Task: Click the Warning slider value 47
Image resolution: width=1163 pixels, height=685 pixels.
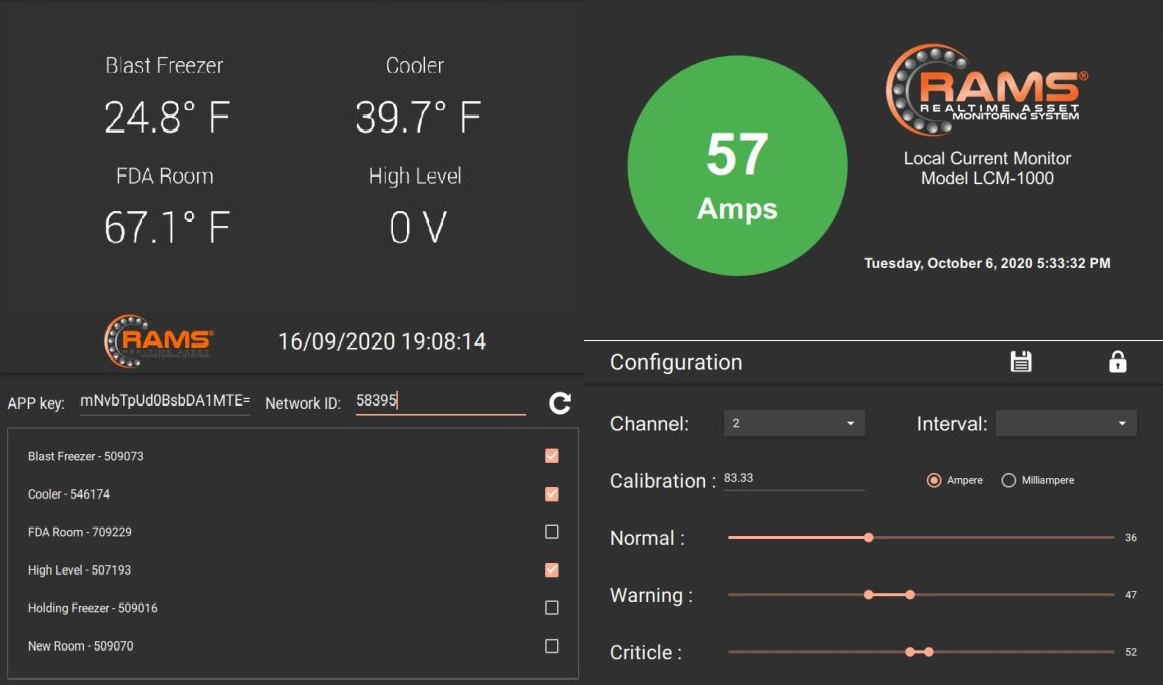Action: point(1130,595)
